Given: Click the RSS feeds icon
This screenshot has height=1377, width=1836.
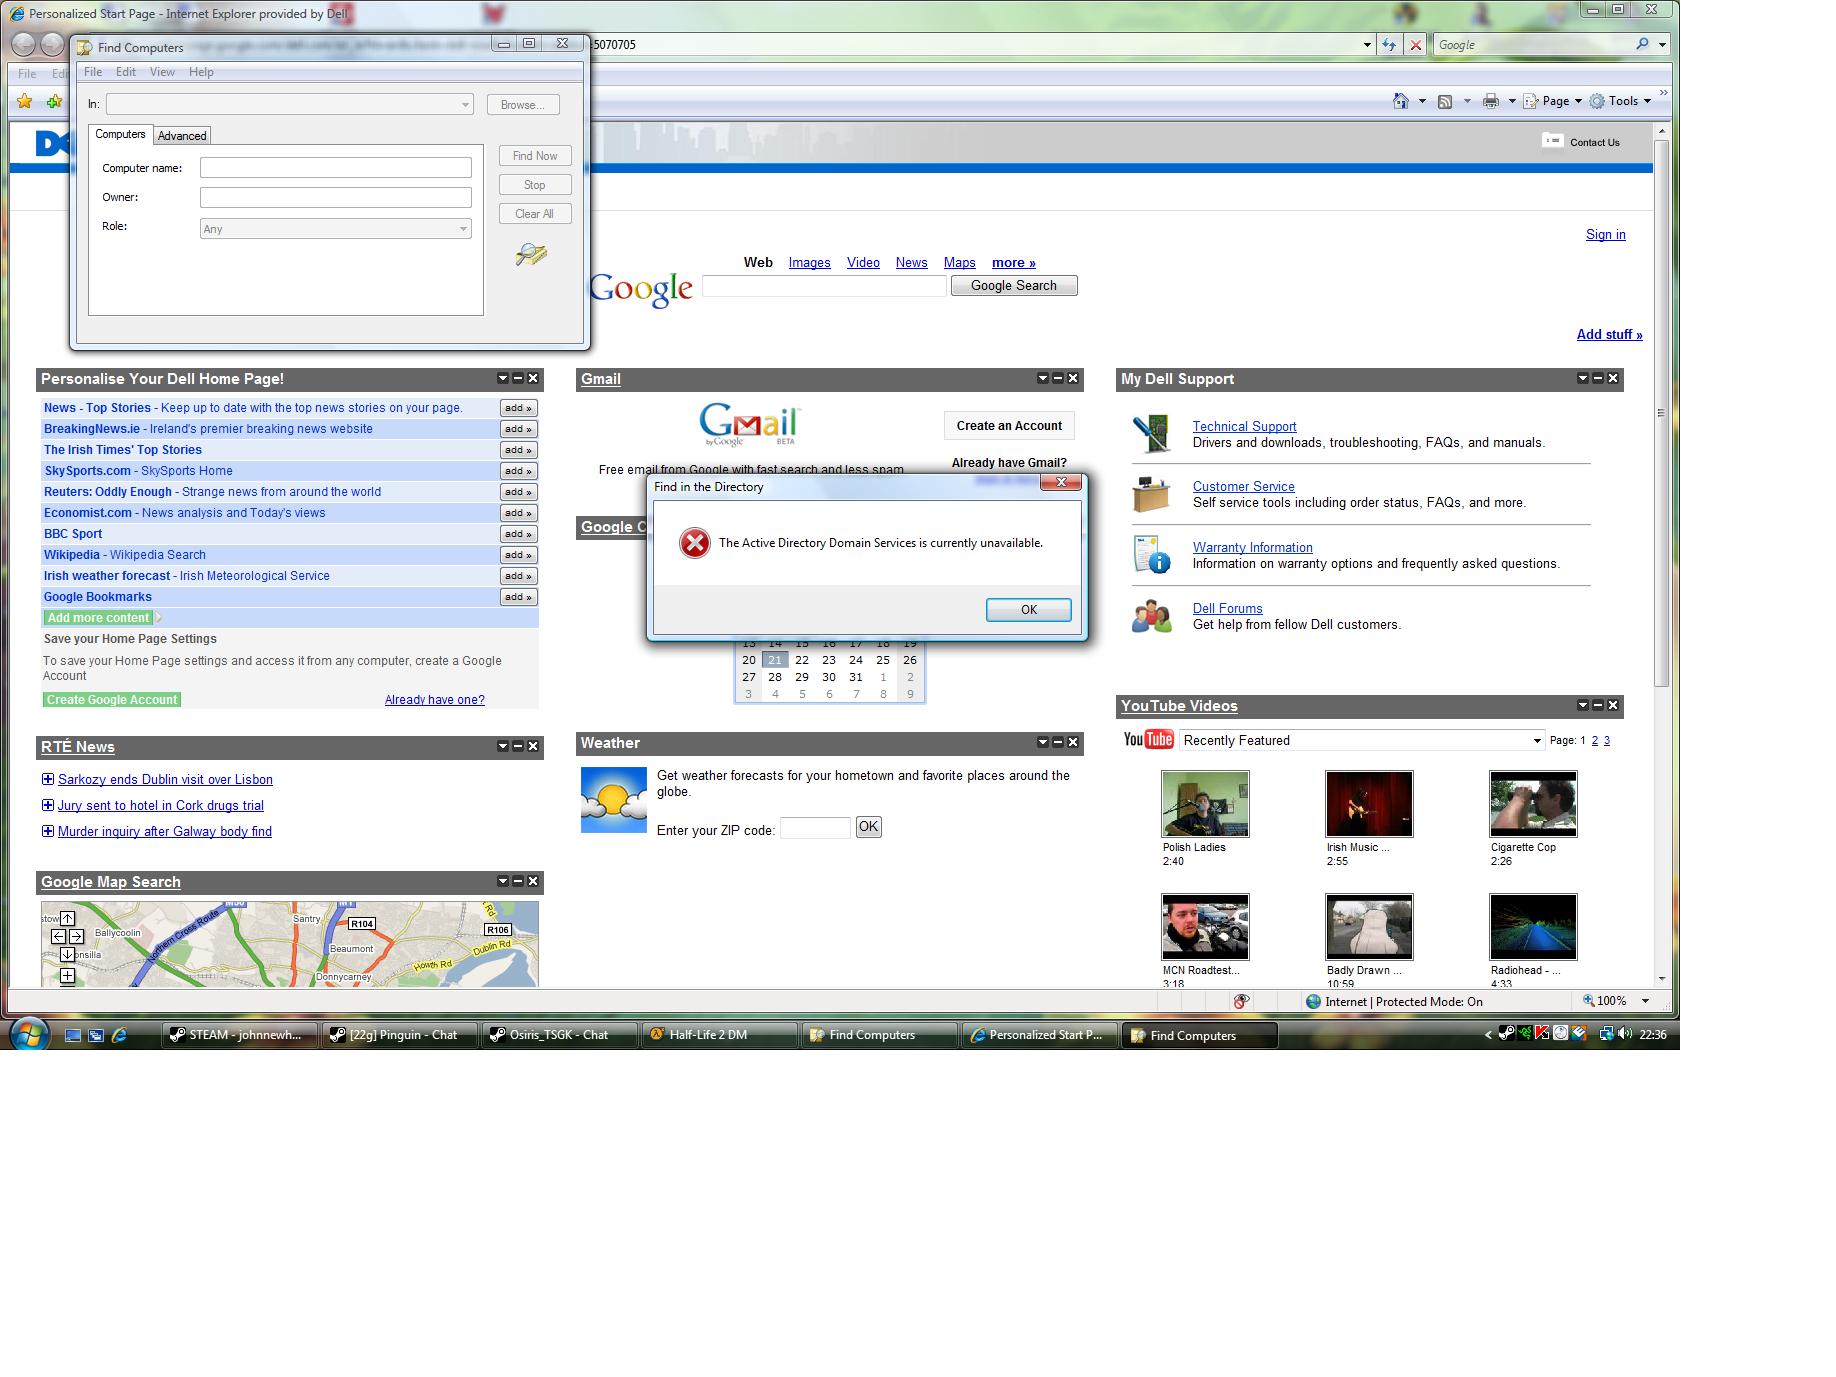Looking at the screenshot, I should point(1445,101).
